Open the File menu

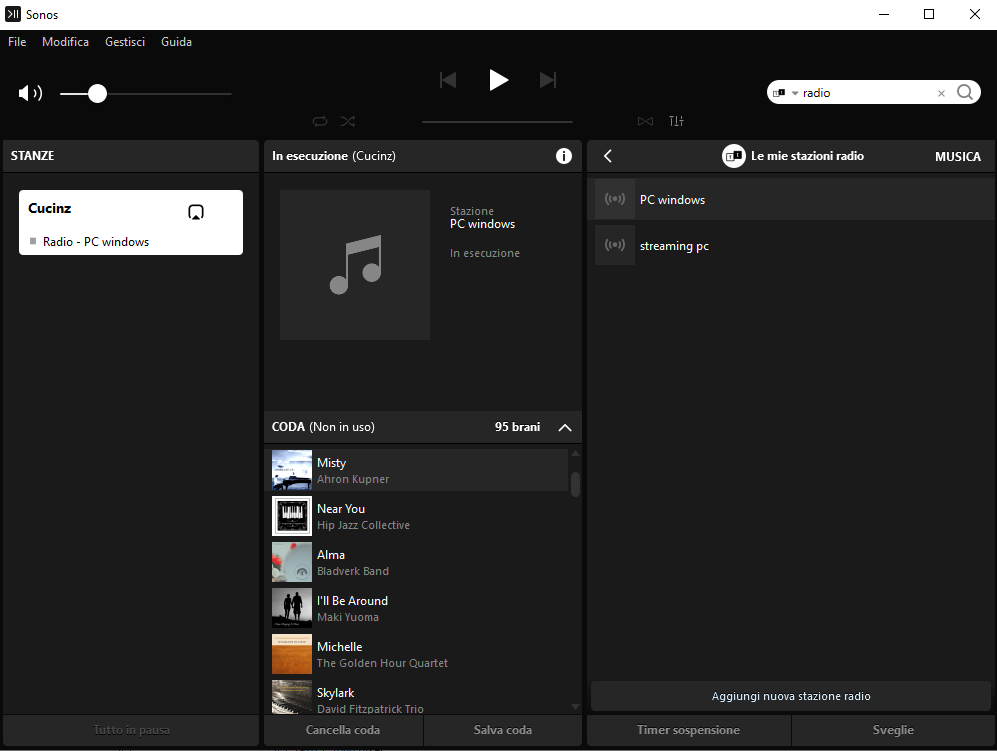(17, 42)
